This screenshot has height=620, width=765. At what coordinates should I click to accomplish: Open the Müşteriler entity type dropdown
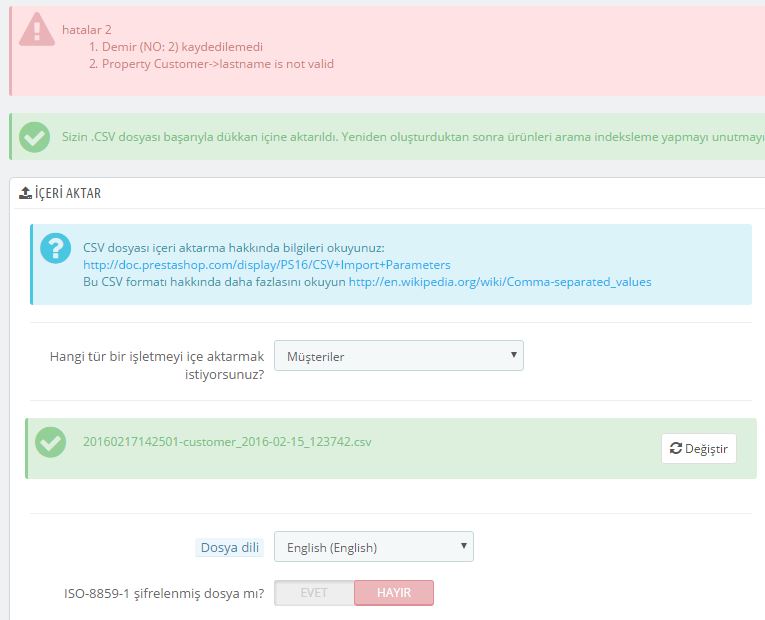[399, 356]
